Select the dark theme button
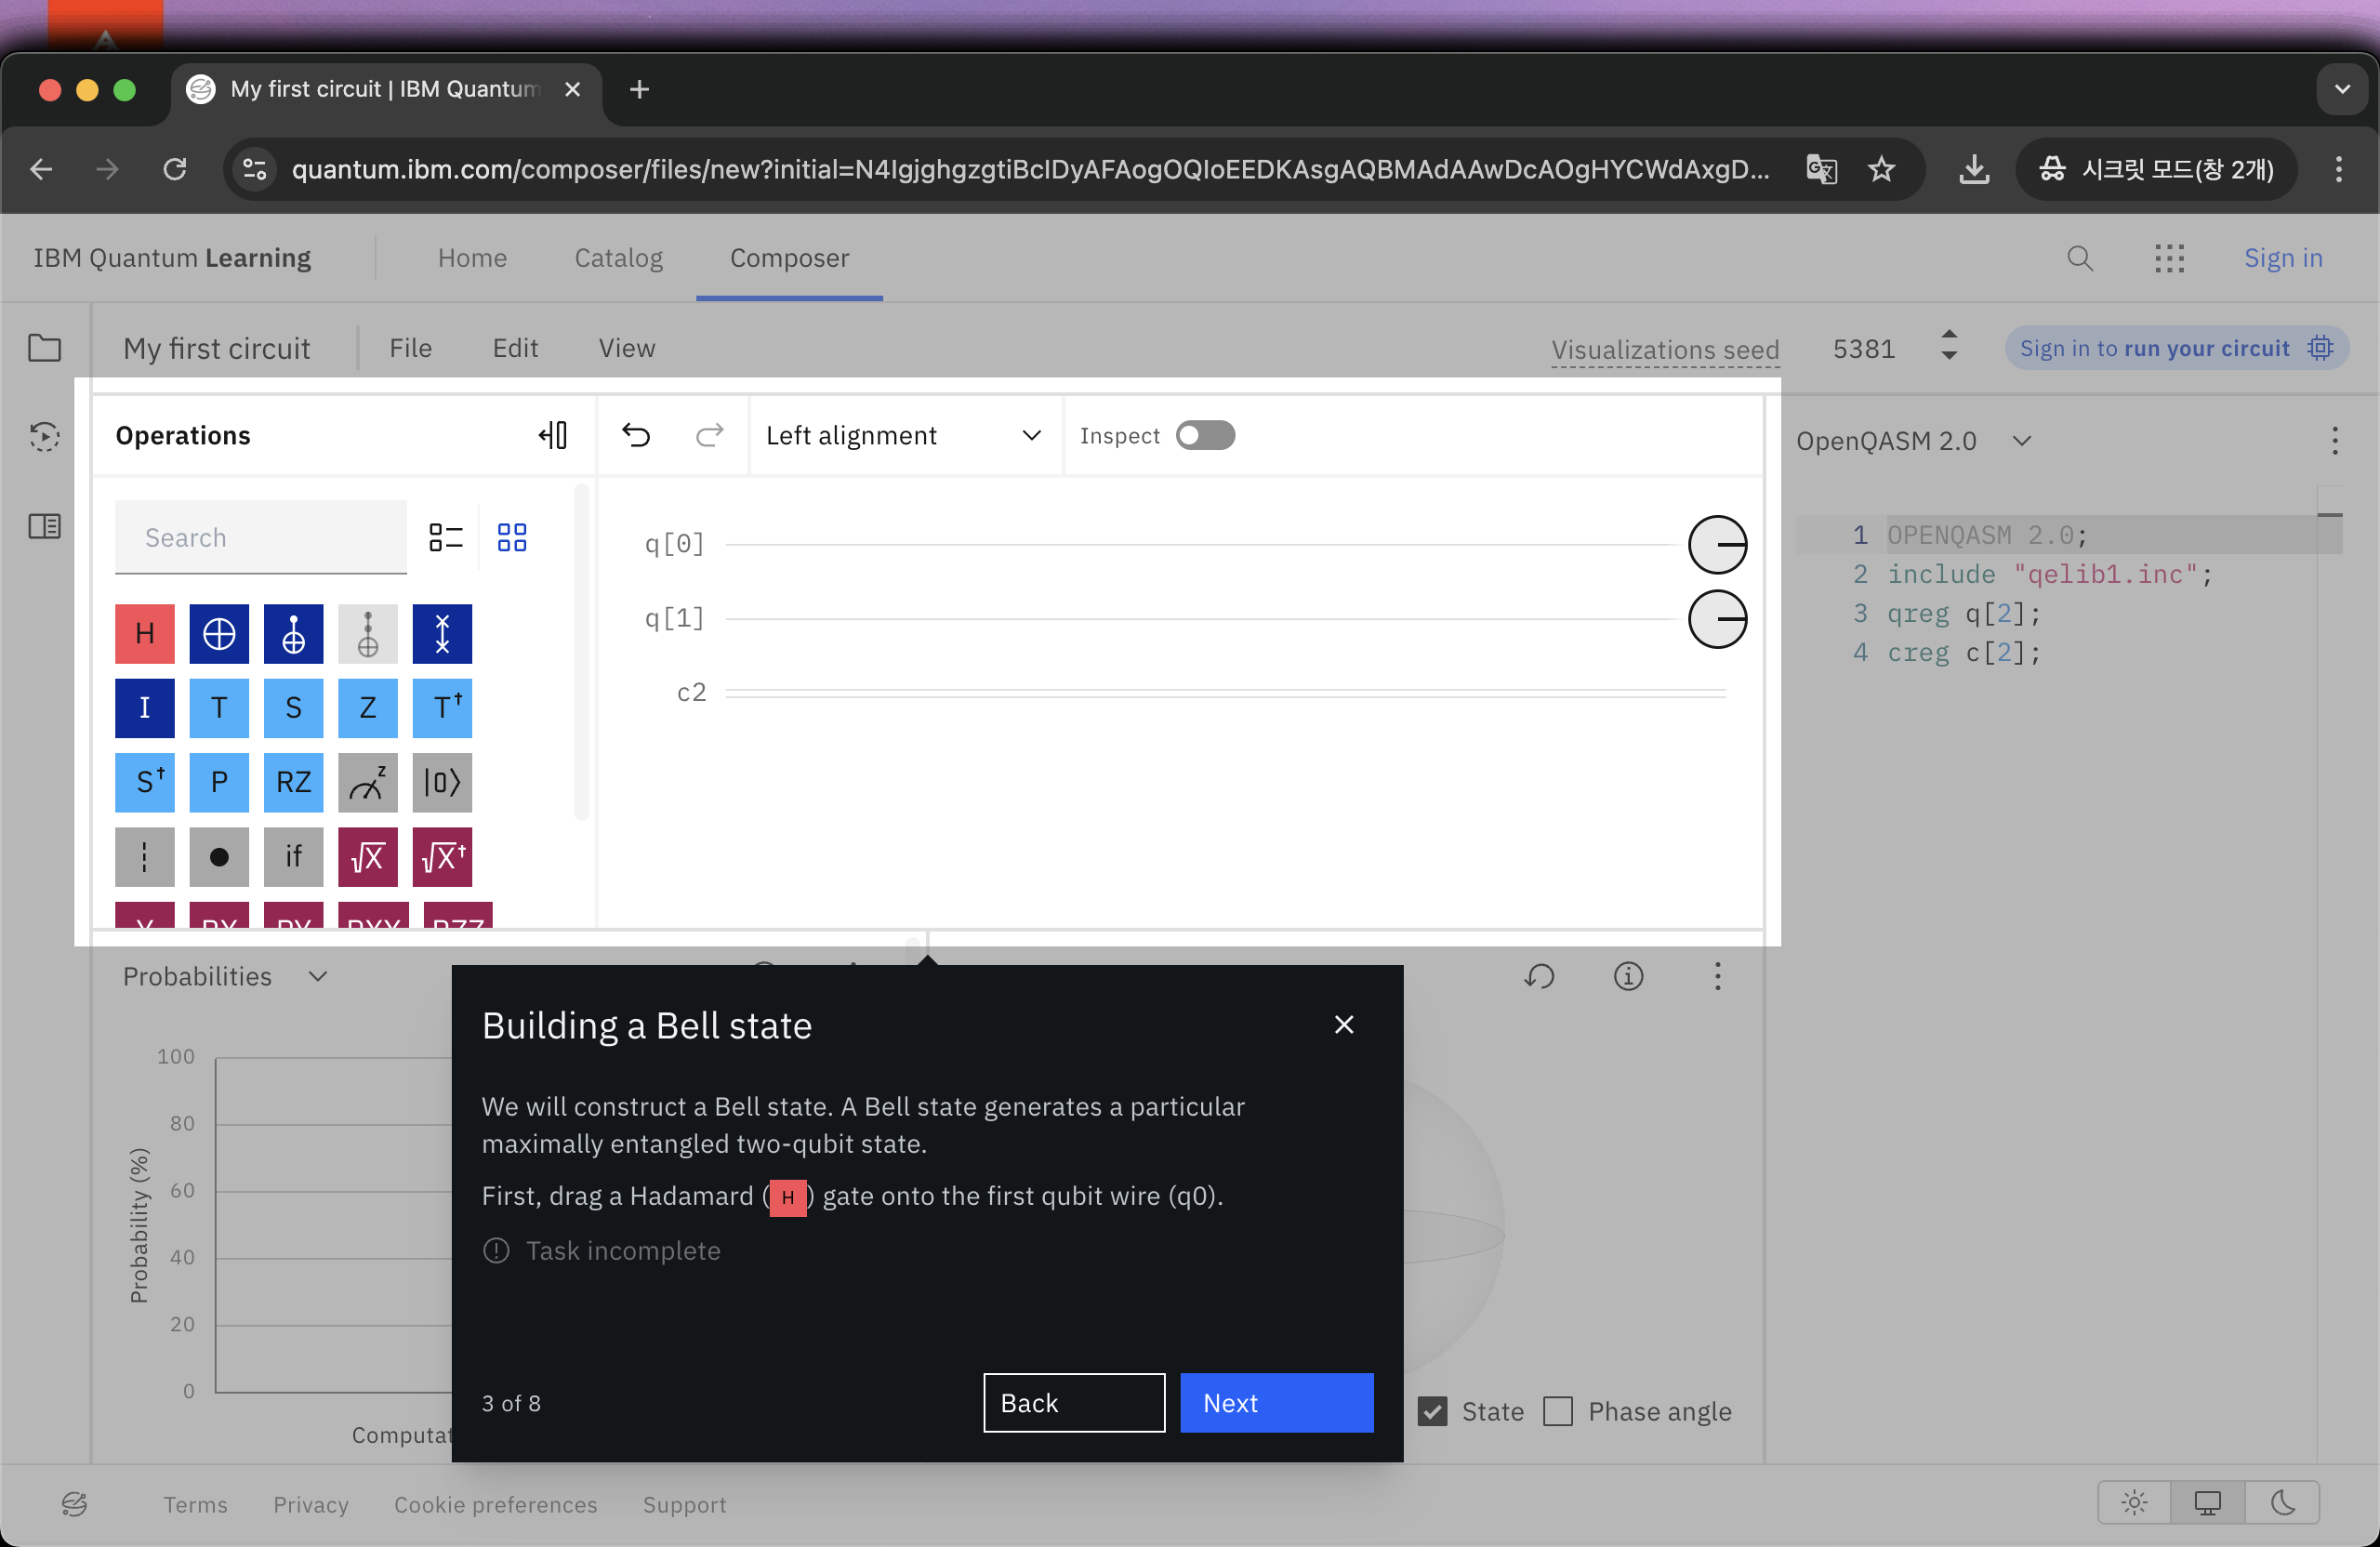This screenshot has height=1547, width=2380. click(x=2283, y=1502)
